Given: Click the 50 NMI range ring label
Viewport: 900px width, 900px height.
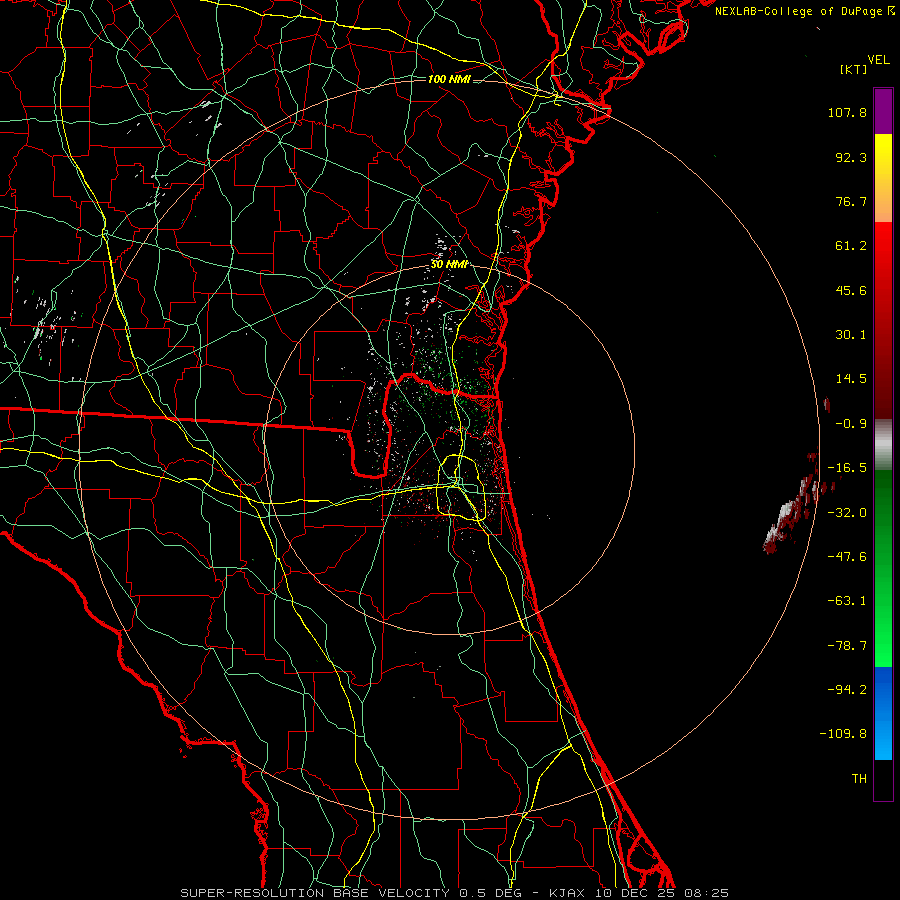Looking at the screenshot, I should (449, 265).
